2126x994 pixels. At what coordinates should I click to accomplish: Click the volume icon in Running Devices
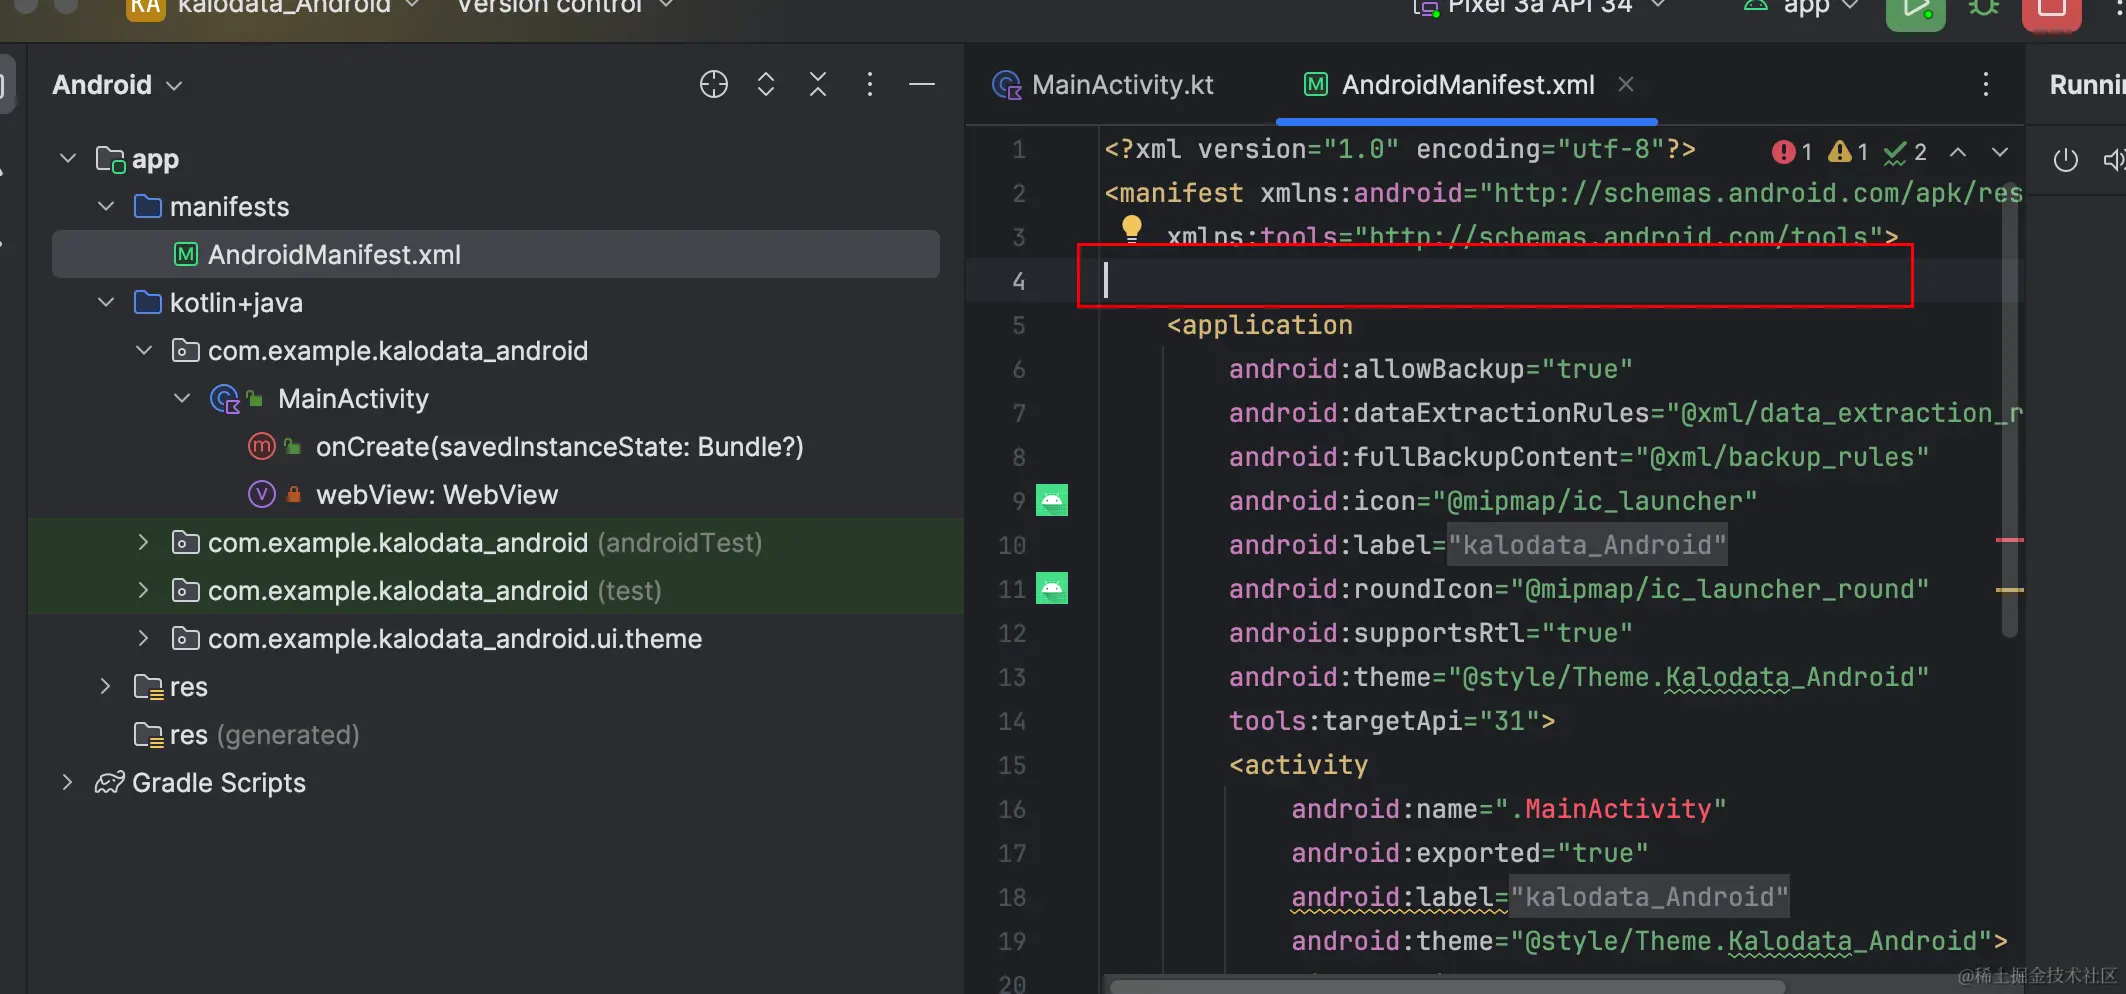[x=2114, y=160]
